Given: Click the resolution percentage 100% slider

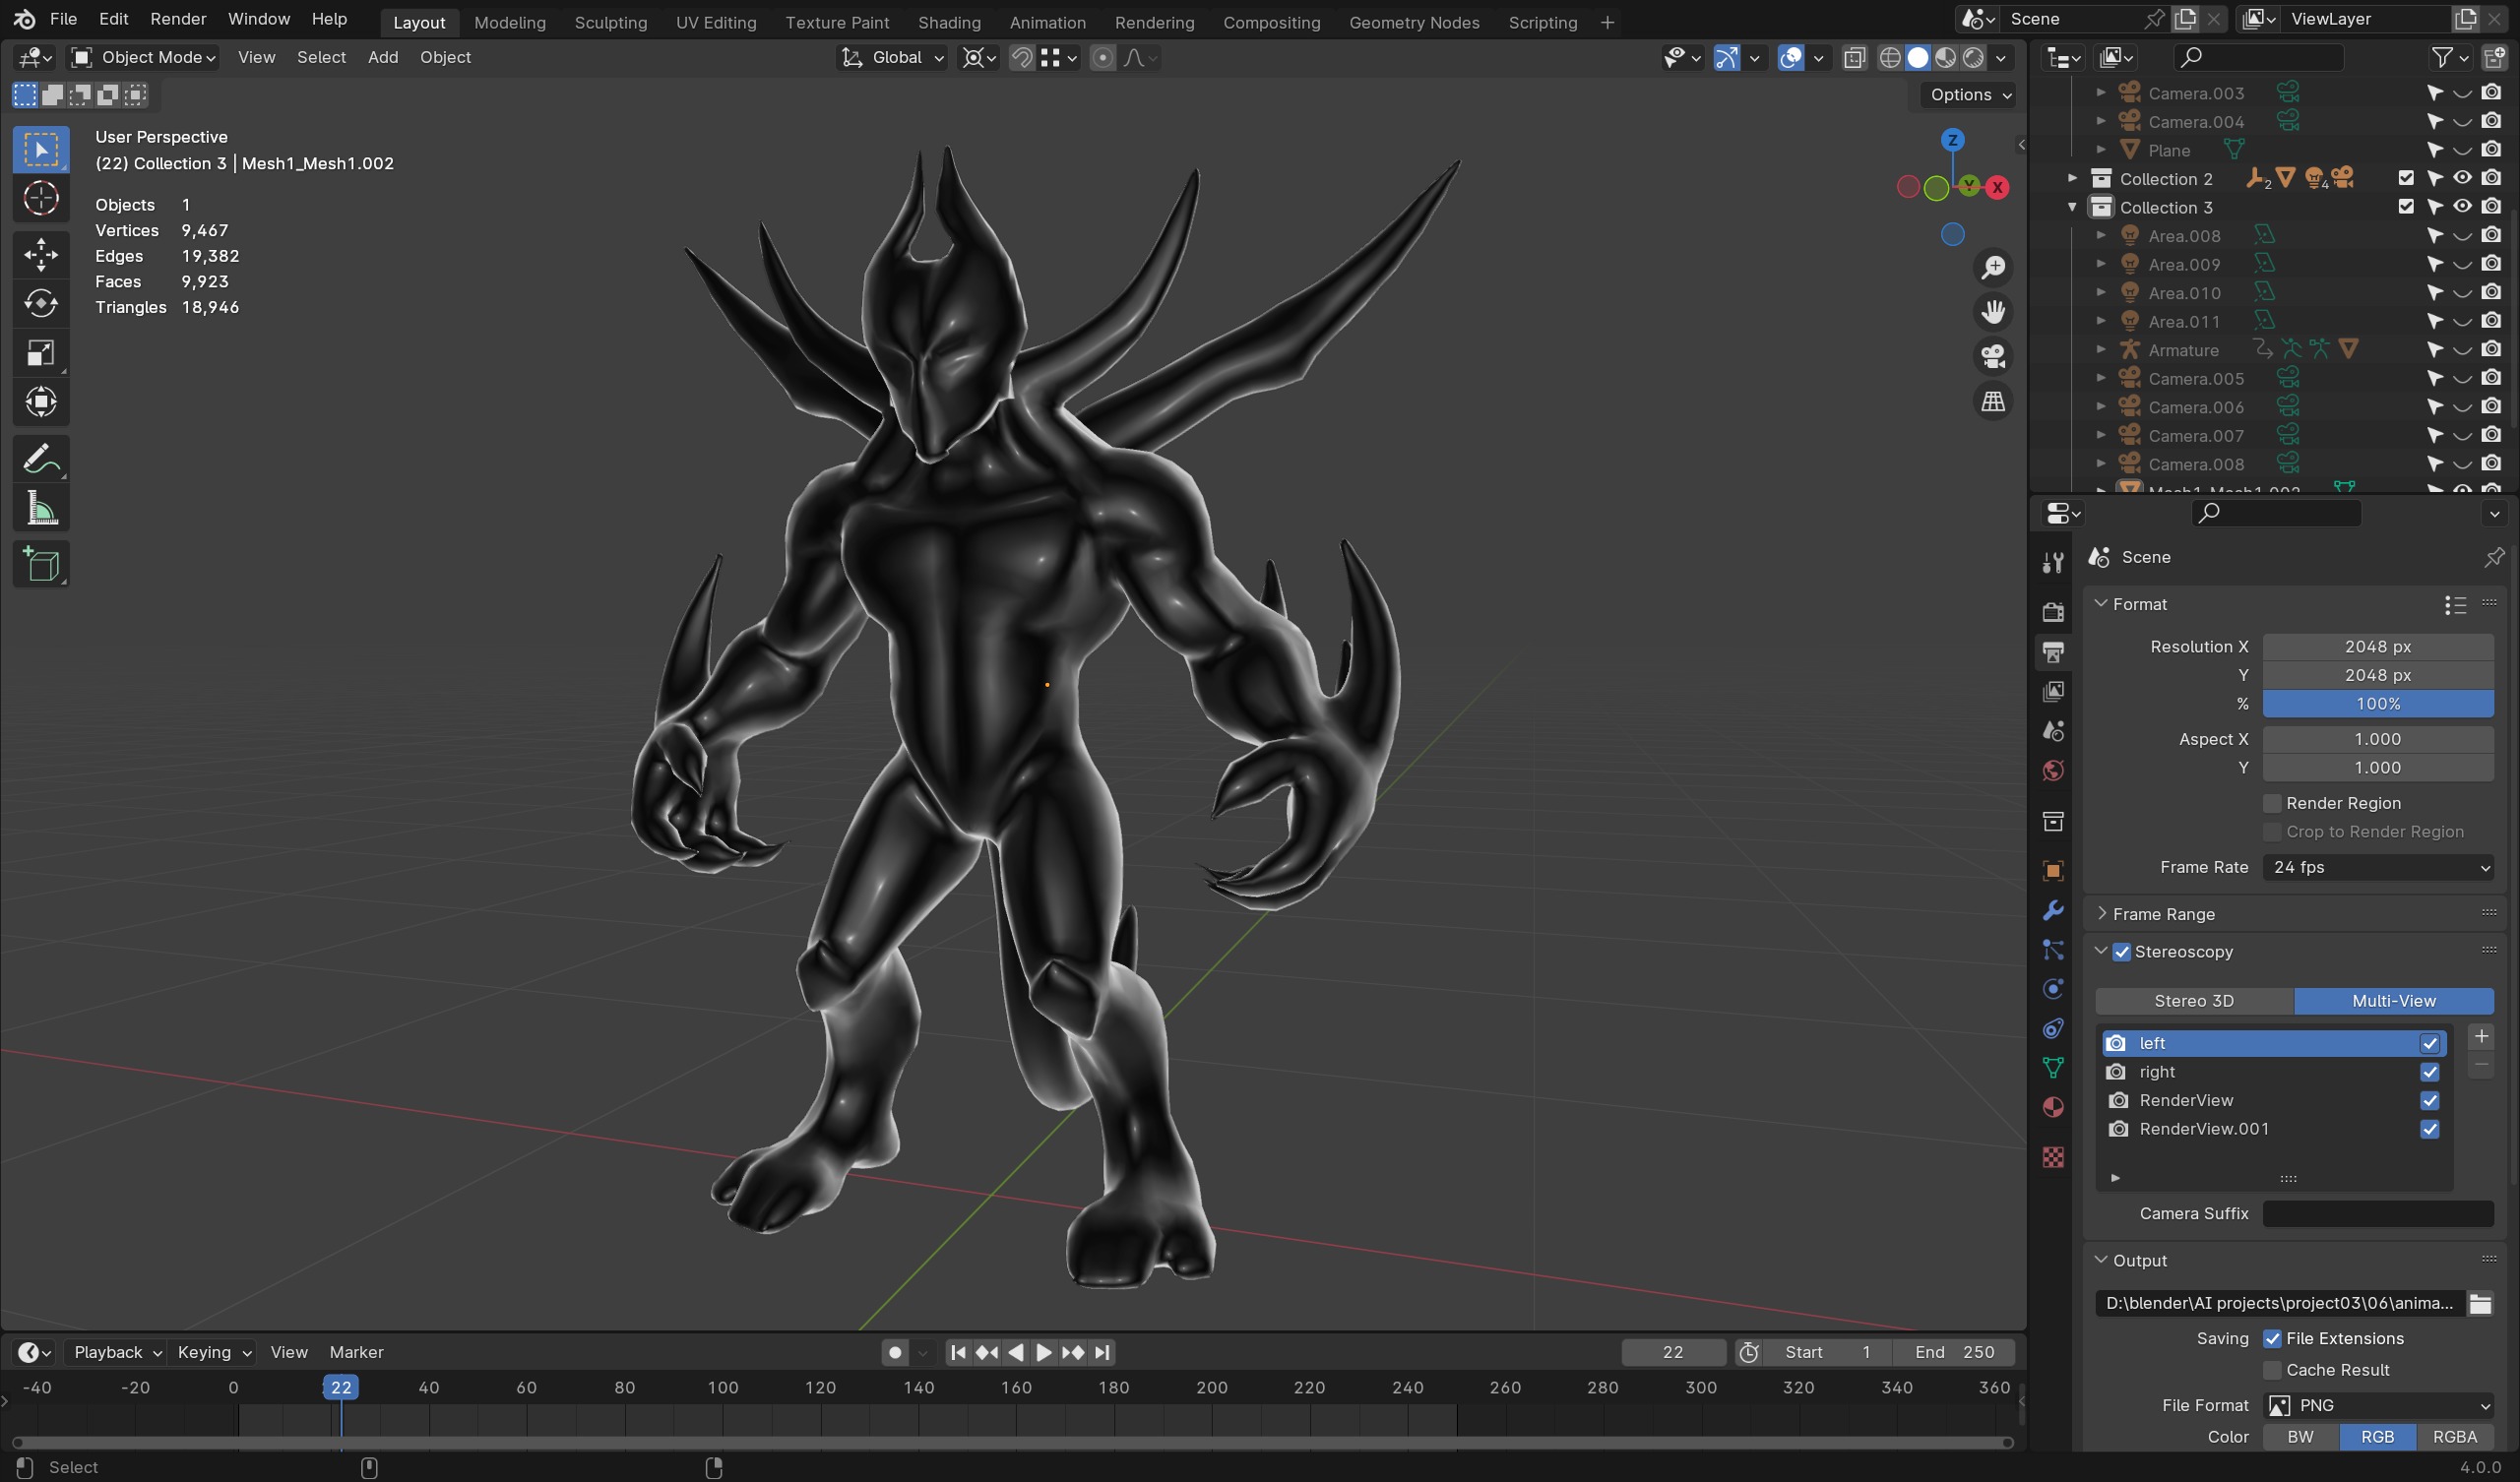Looking at the screenshot, I should [x=2378, y=704].
